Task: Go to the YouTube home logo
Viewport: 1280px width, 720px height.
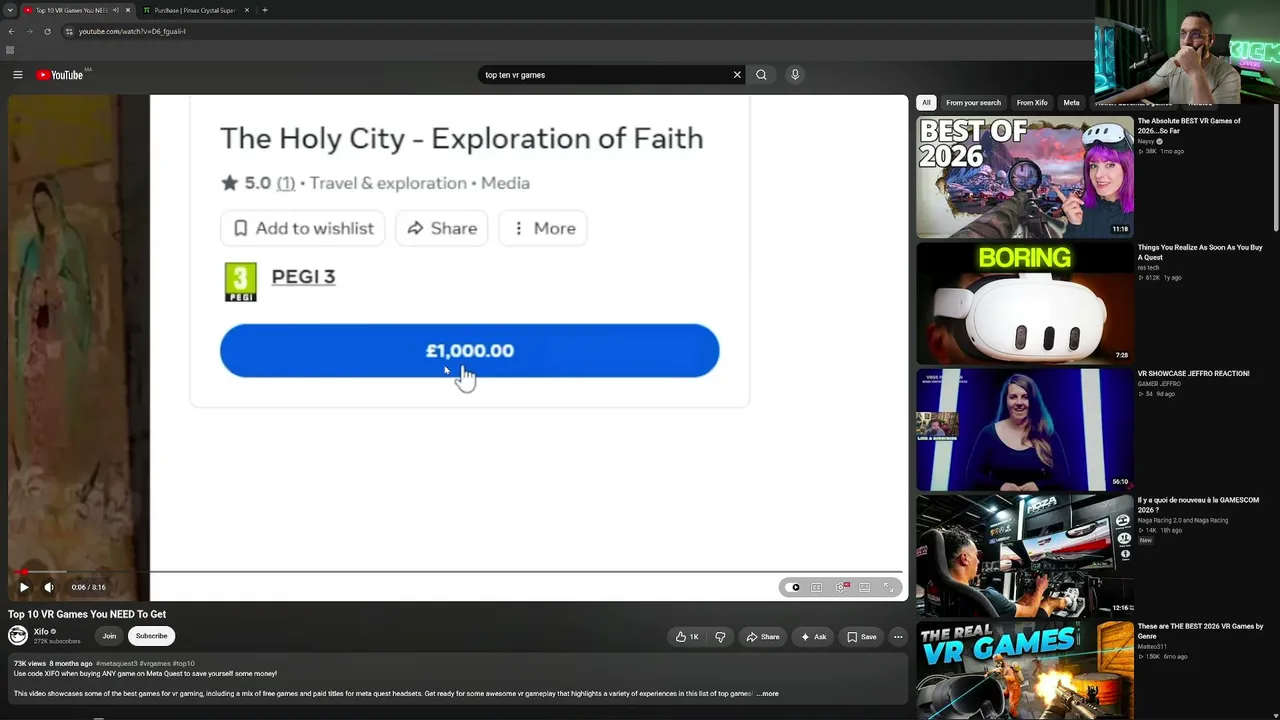Action: [x=60, y=75]
